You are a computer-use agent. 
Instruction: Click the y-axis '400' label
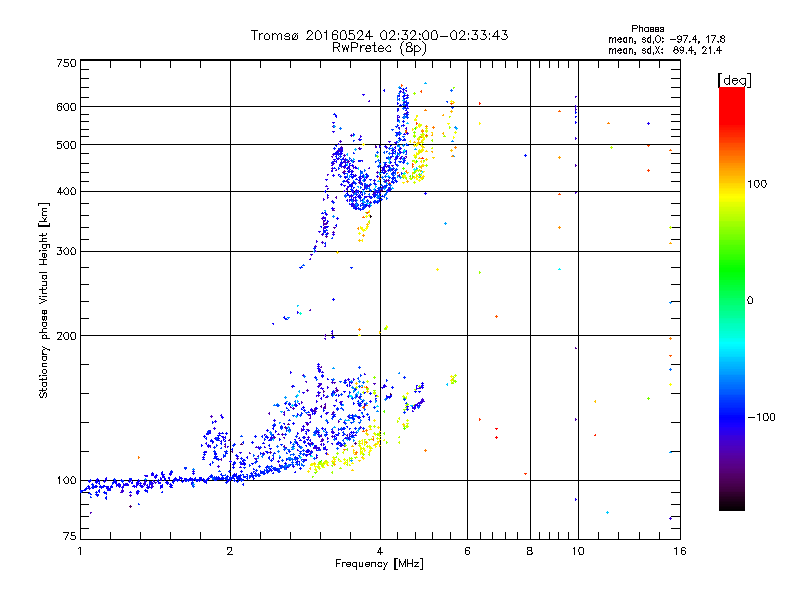(66, 192)
